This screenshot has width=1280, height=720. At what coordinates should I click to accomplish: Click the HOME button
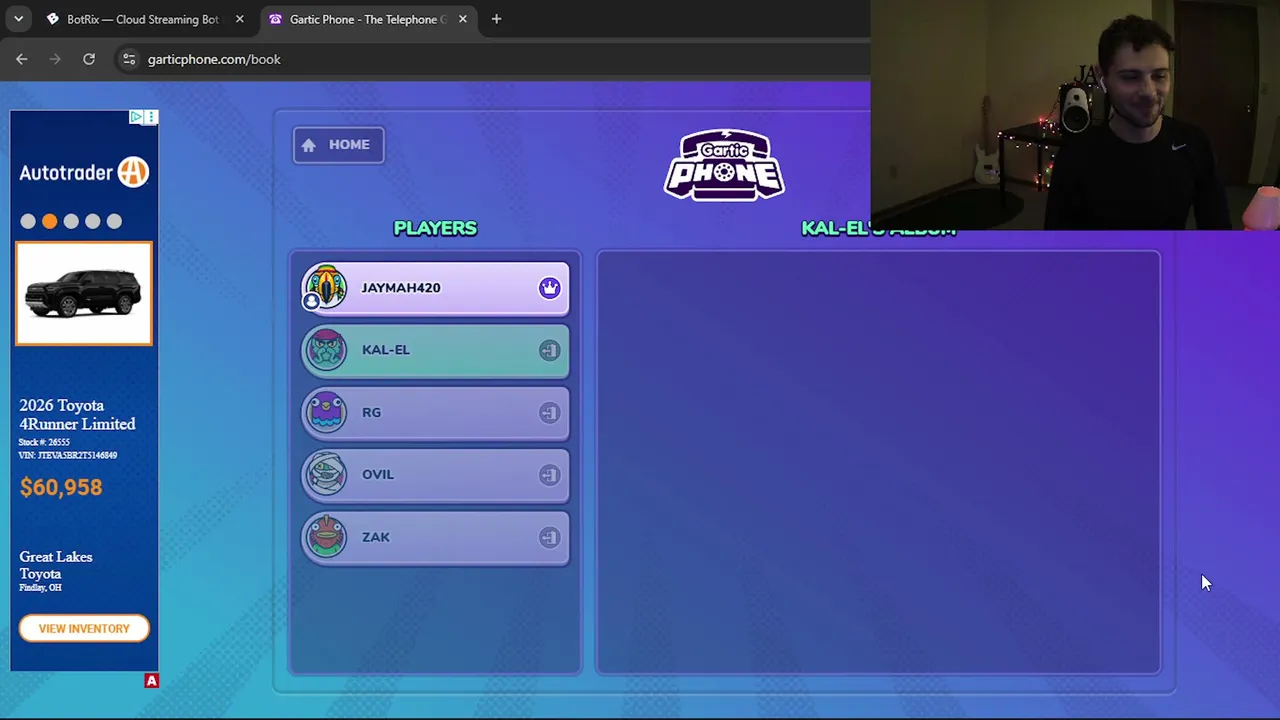click(x=338, y=145)
